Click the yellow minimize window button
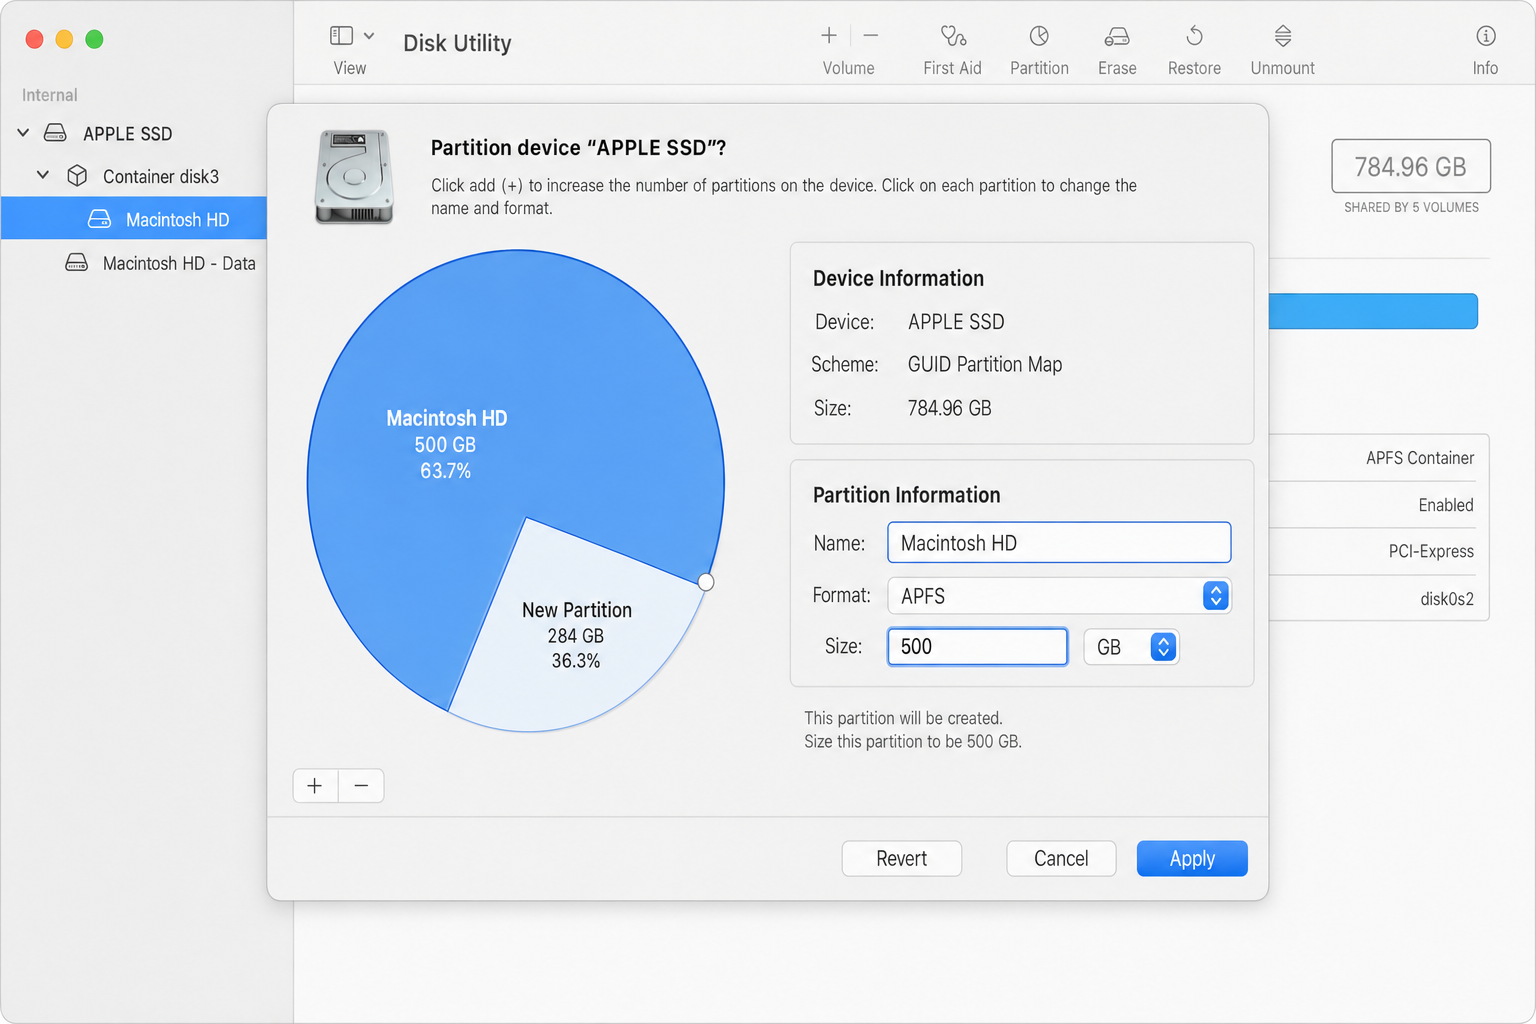 (x=64, y=39)
